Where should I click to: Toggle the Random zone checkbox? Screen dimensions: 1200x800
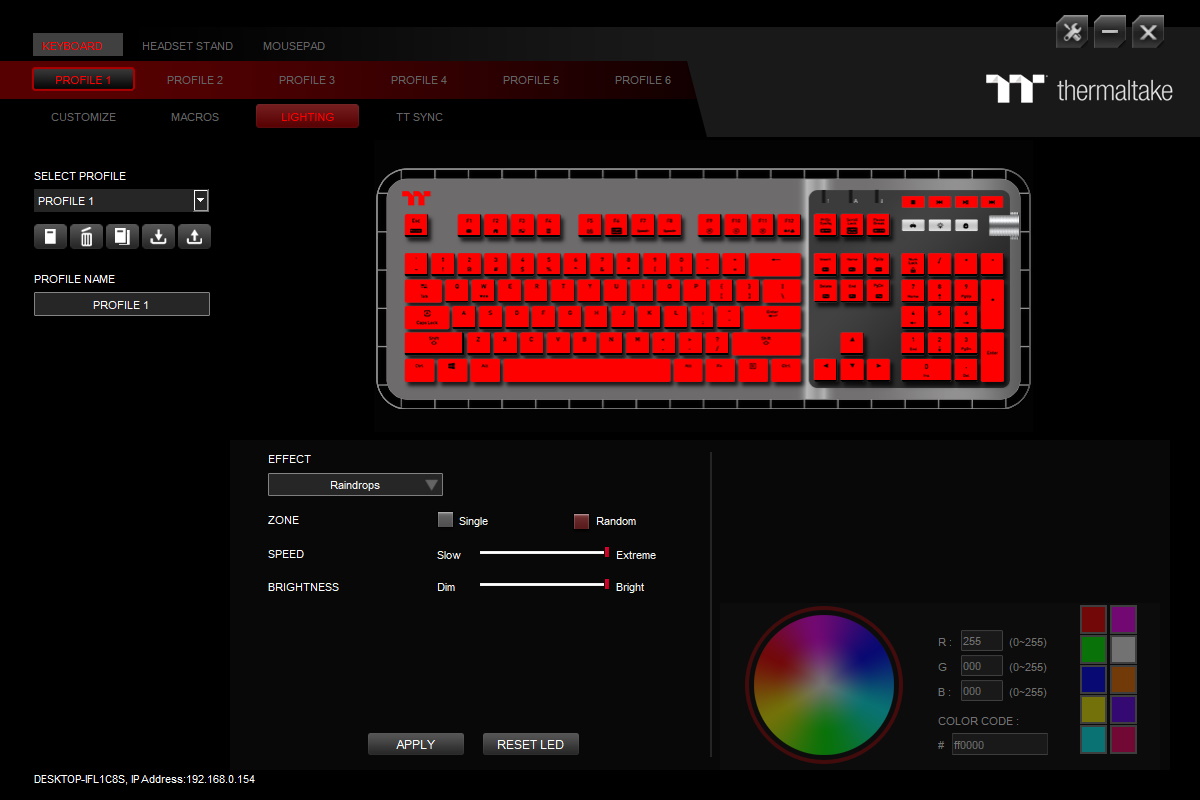pyautogui.click(x=582, y=521)
